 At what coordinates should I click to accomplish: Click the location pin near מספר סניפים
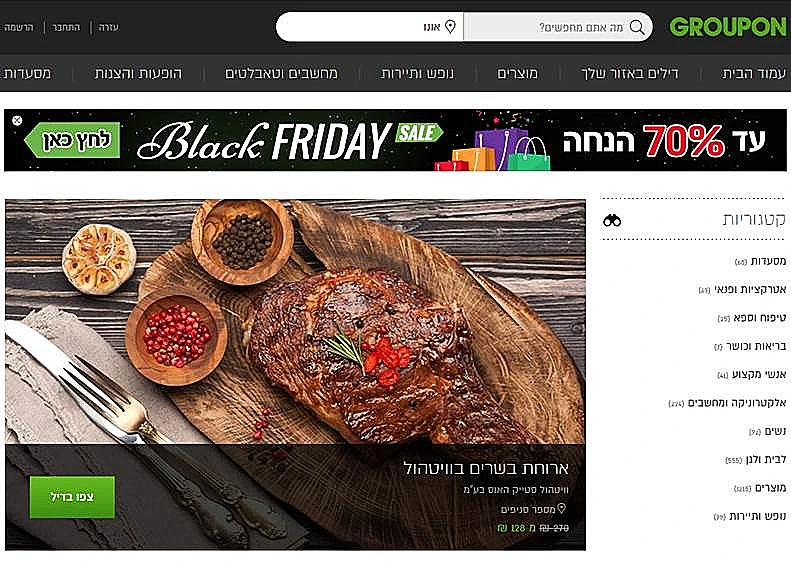tap(561, 509)
